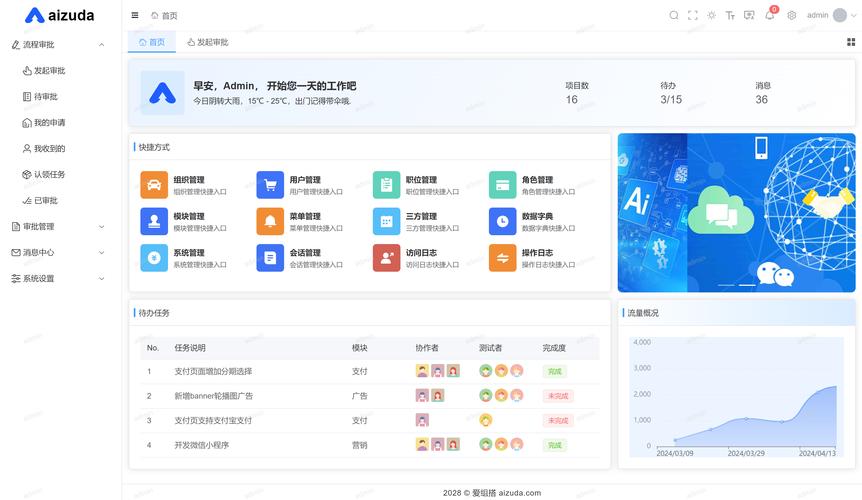Select the dimmer carousel indicator dash
The height and width of the screenshot is (500, 862).
(x=726, y=285)
